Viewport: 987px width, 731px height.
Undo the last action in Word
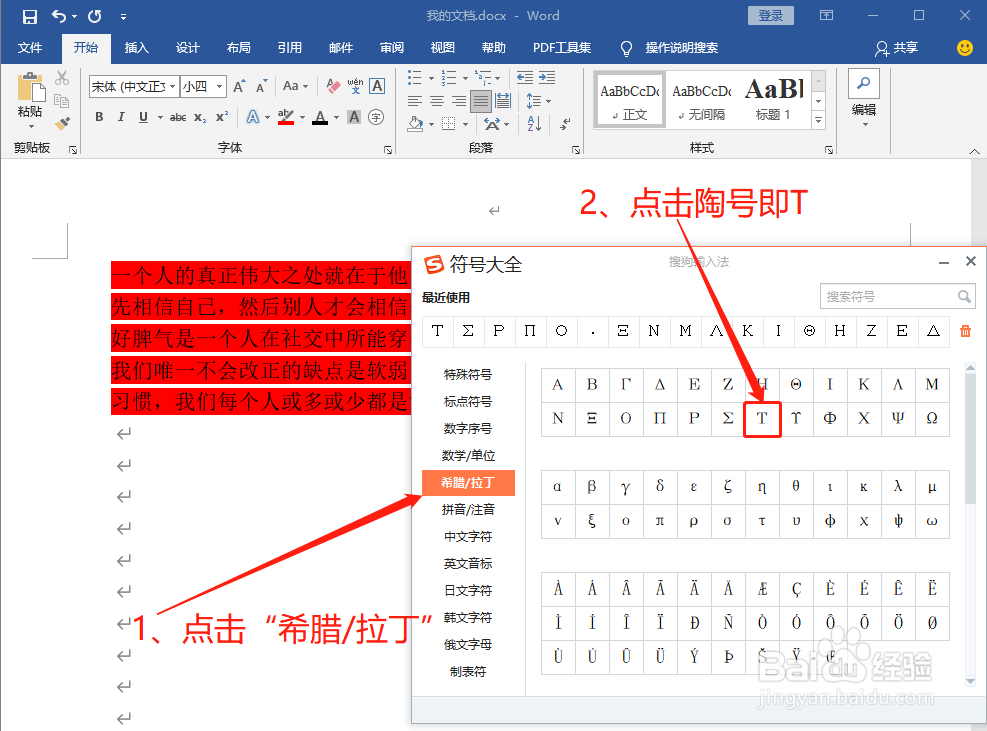tap(59, 16)
